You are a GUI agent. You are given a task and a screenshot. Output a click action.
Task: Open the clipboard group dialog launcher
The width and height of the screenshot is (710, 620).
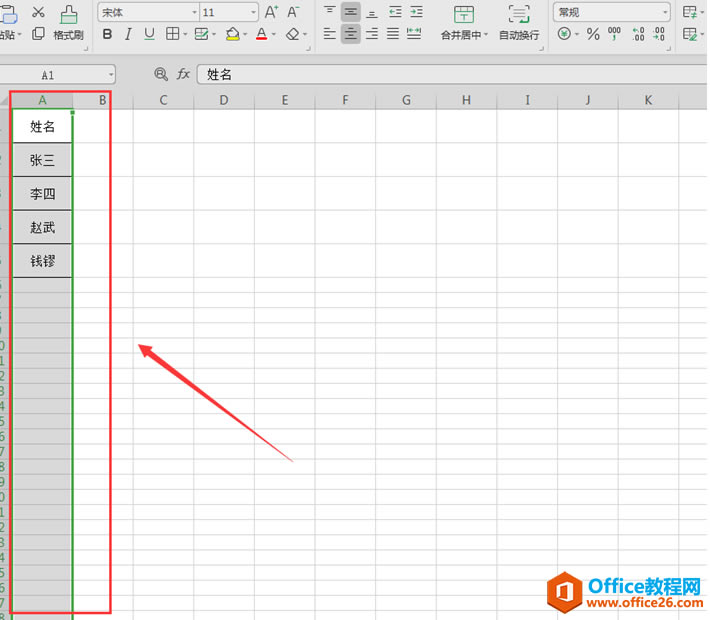(86, 48)
